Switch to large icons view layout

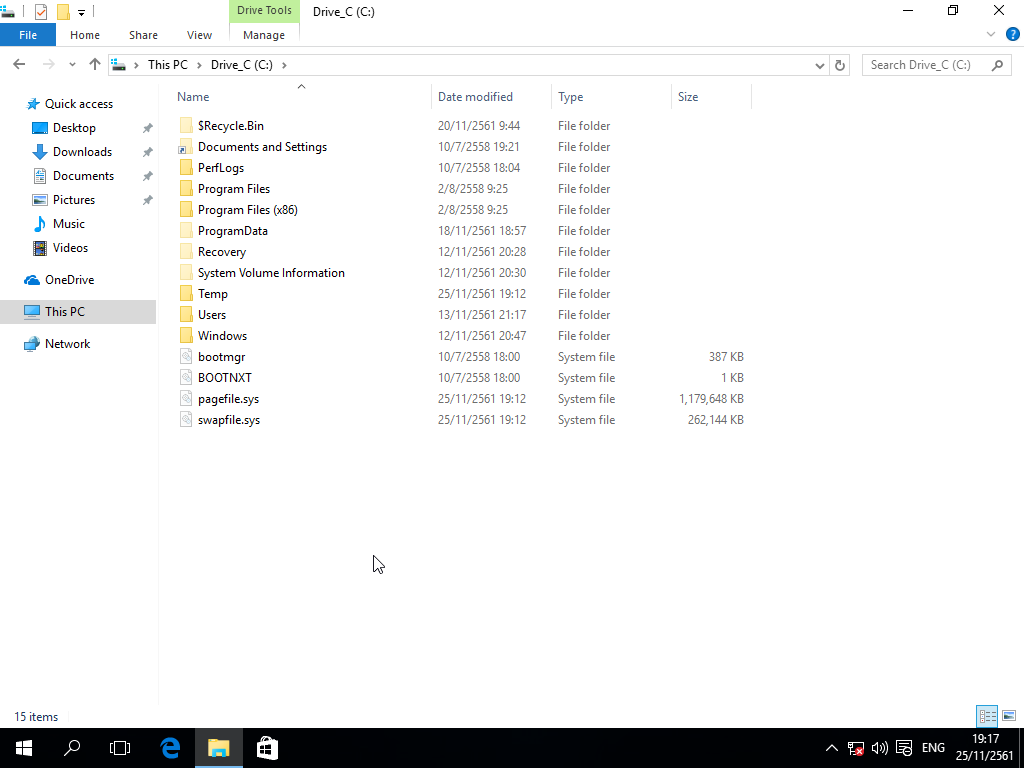(x=1009, y=716)
